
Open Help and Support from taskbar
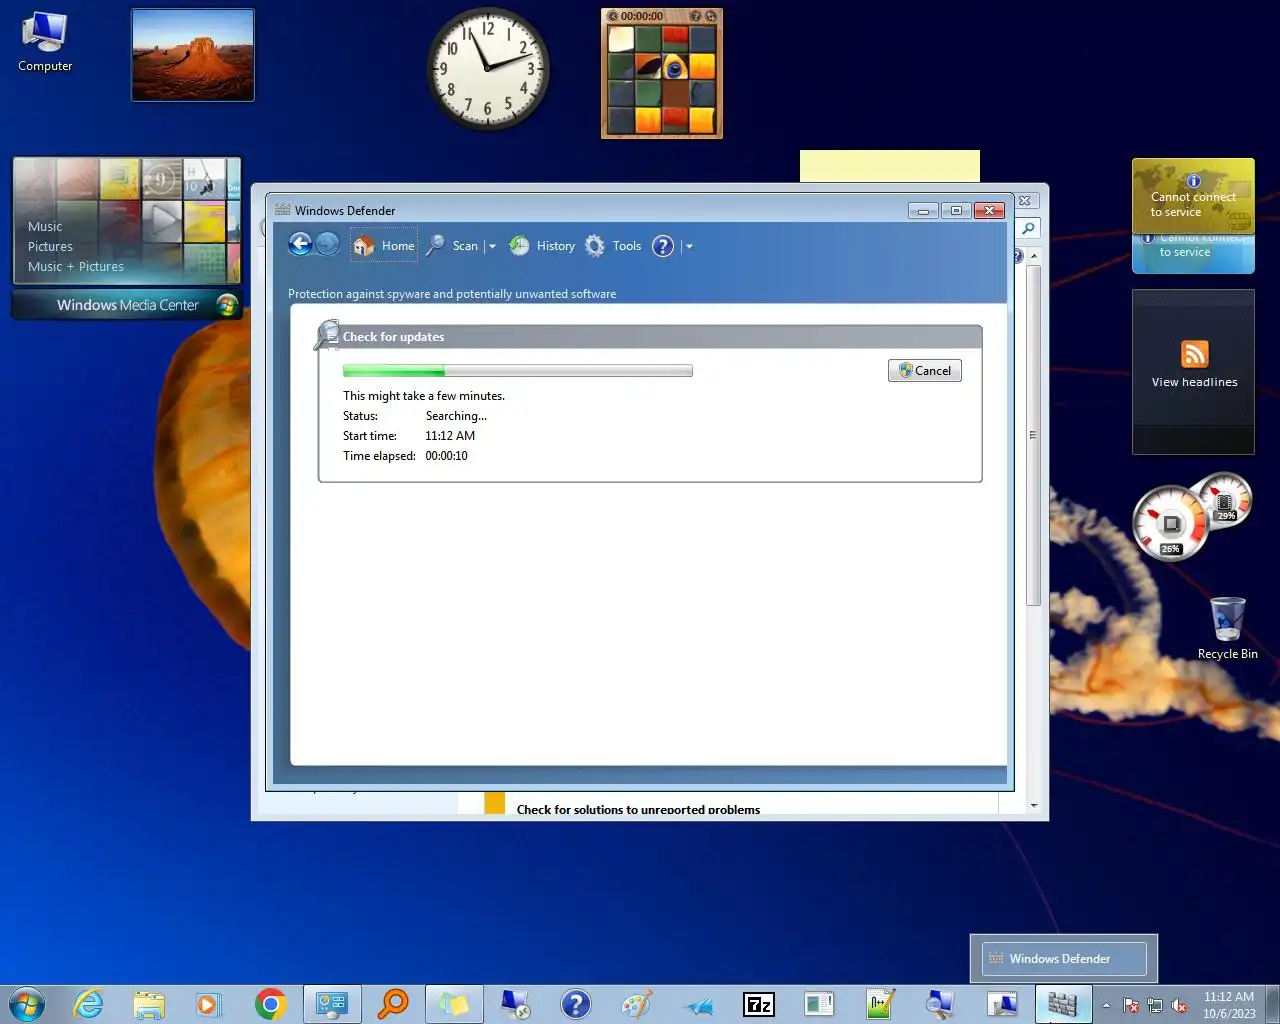click(576, 1004)
